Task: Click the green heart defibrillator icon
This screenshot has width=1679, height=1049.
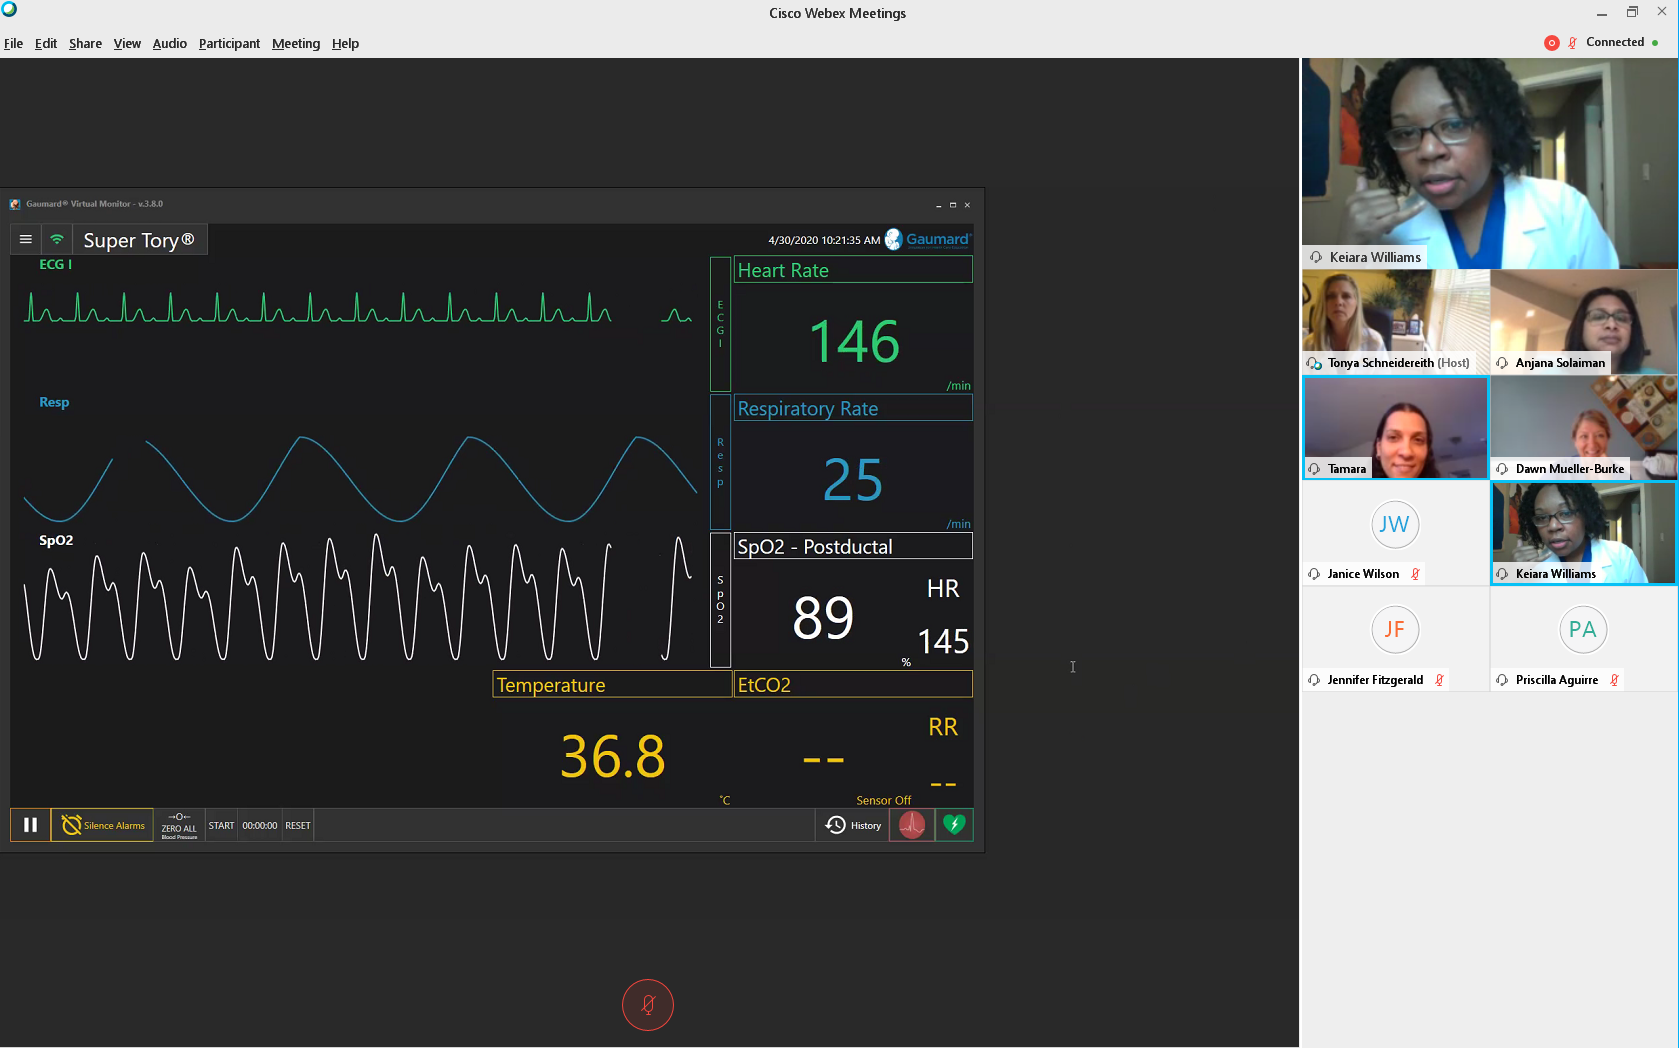Action: coord(954,825)
